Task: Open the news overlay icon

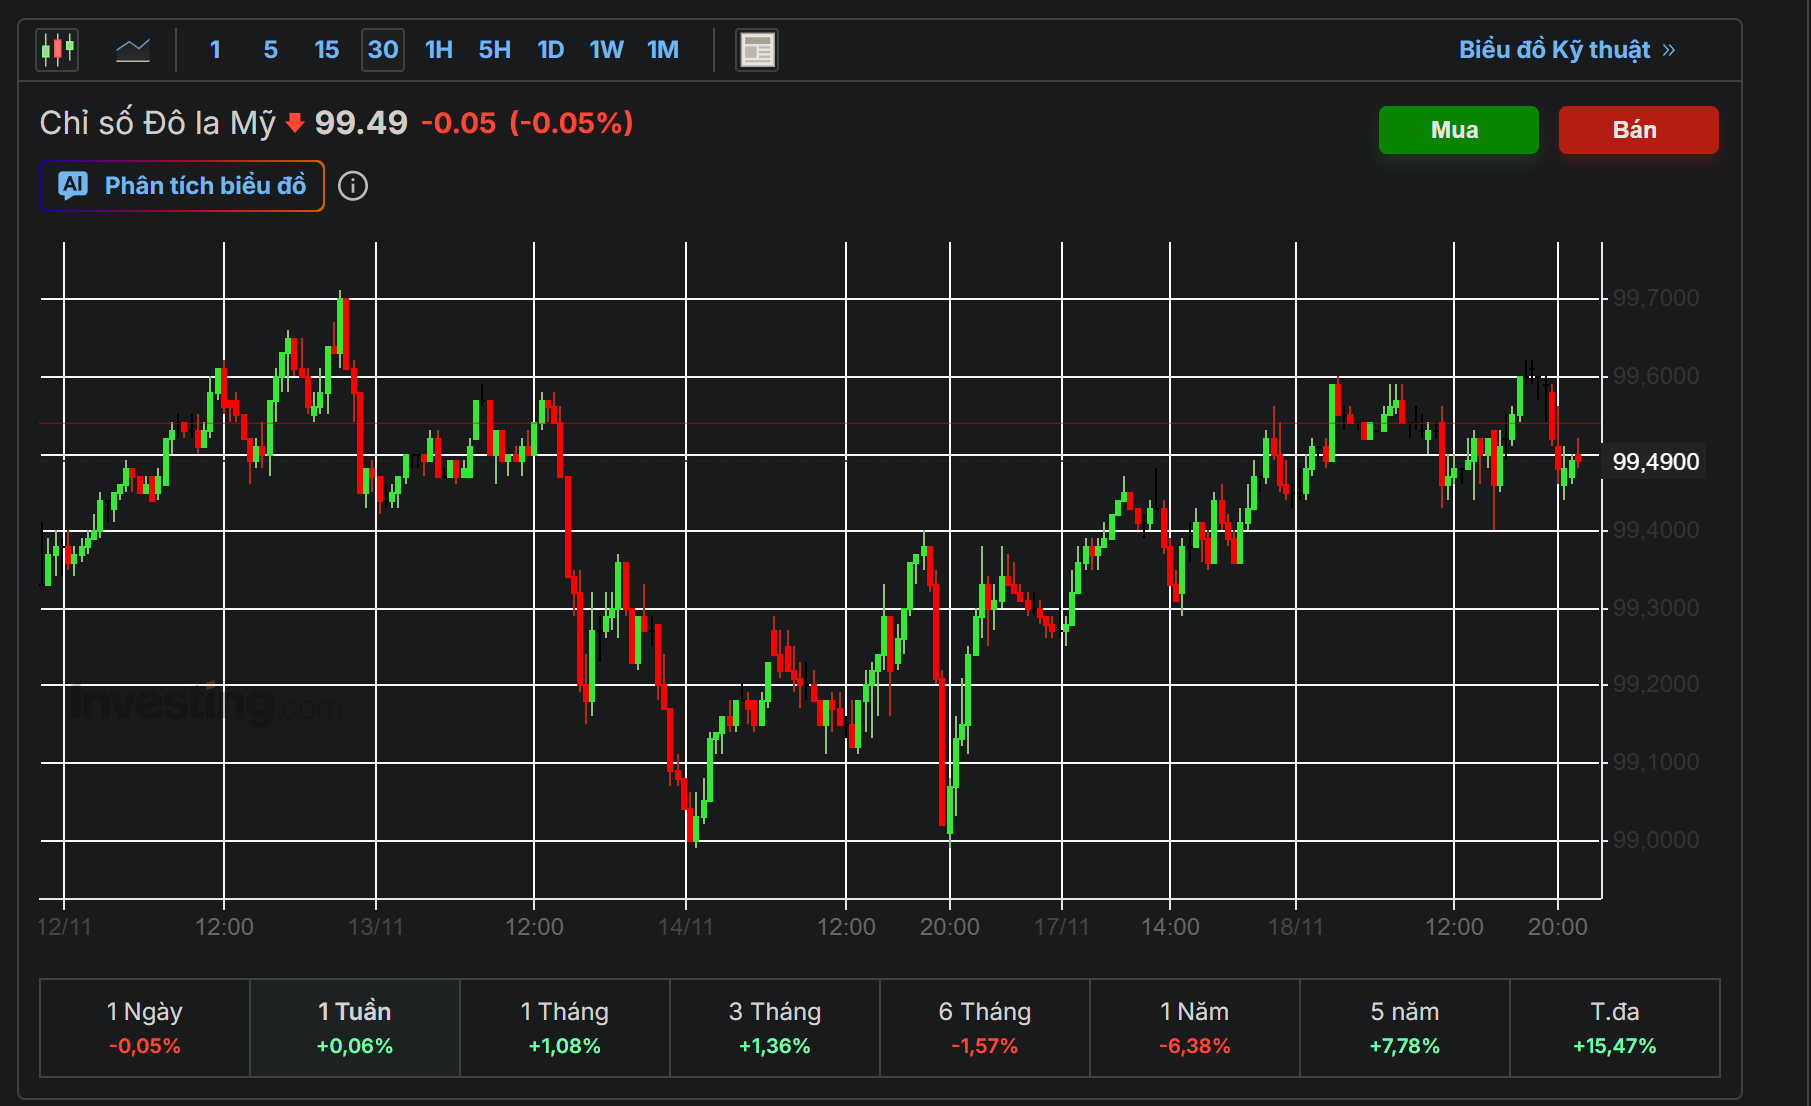Action: click(x=757, y=50)
